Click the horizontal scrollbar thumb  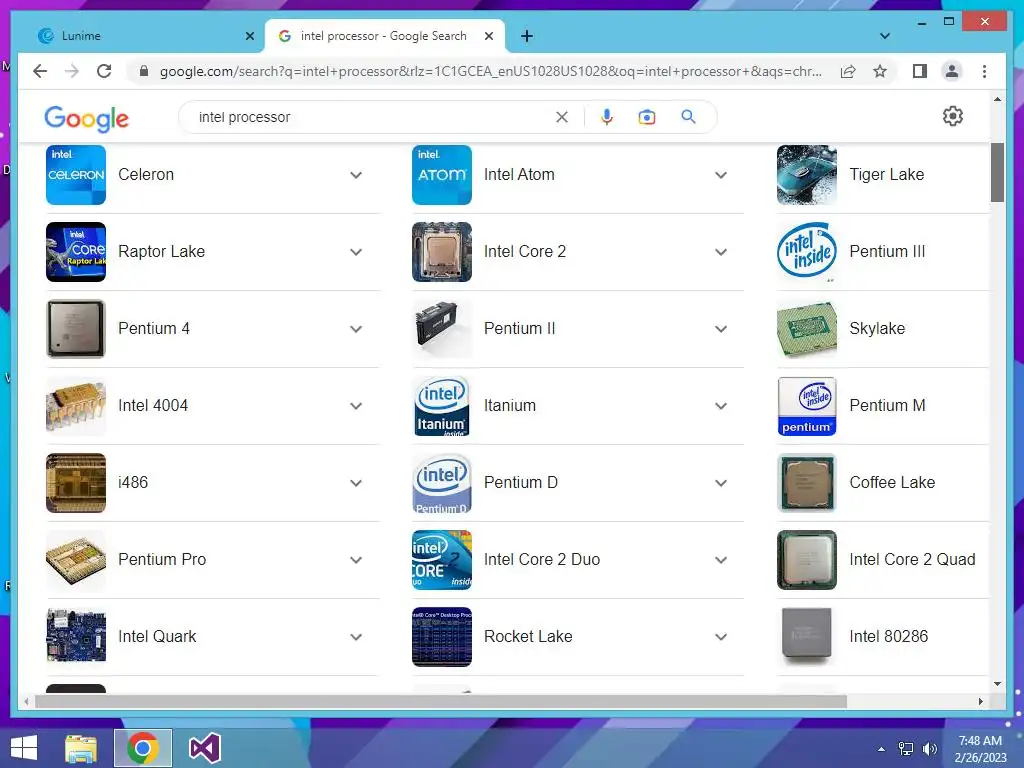pyautogui.click(x=441, y=701)
